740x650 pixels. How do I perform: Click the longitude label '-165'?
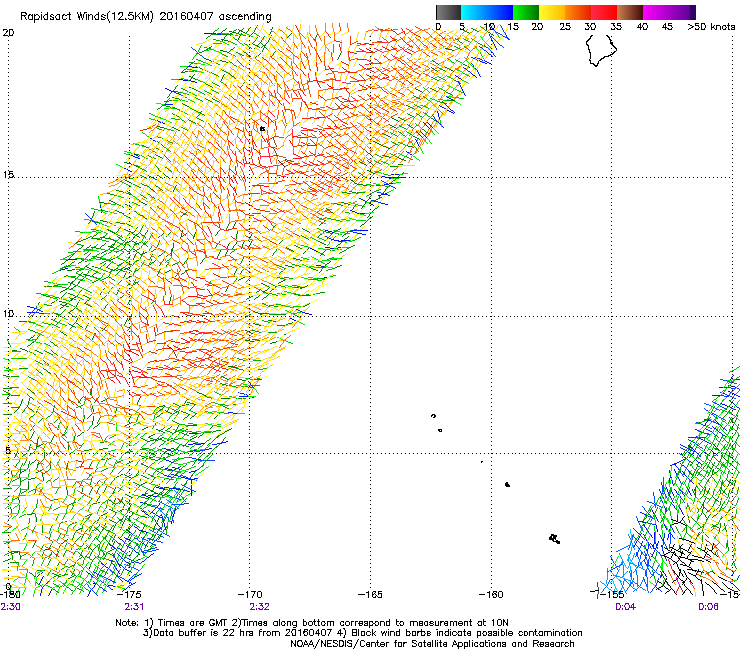(x=370, y=594)
